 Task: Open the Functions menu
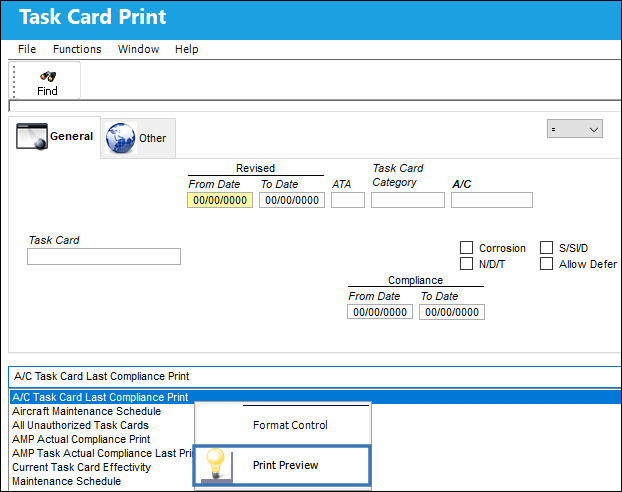[x=77, y=49]
